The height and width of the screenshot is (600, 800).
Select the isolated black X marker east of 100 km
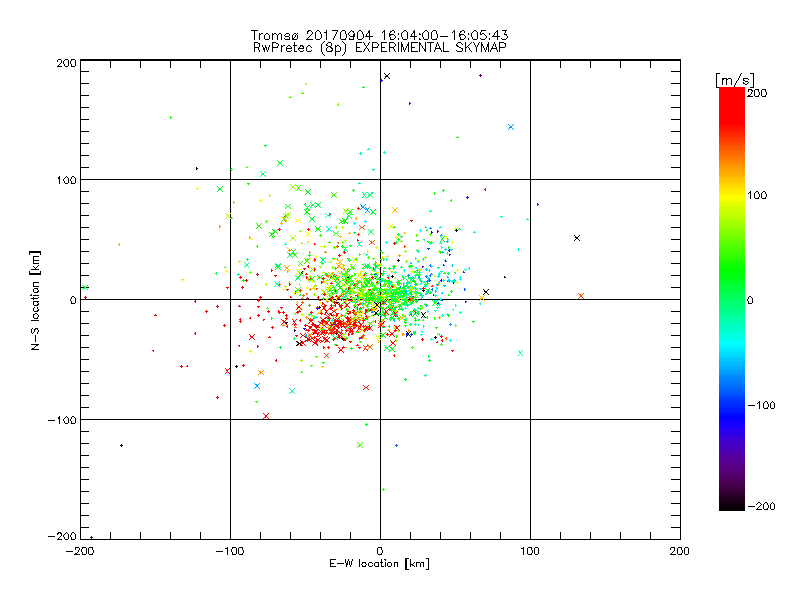[577, 238]
